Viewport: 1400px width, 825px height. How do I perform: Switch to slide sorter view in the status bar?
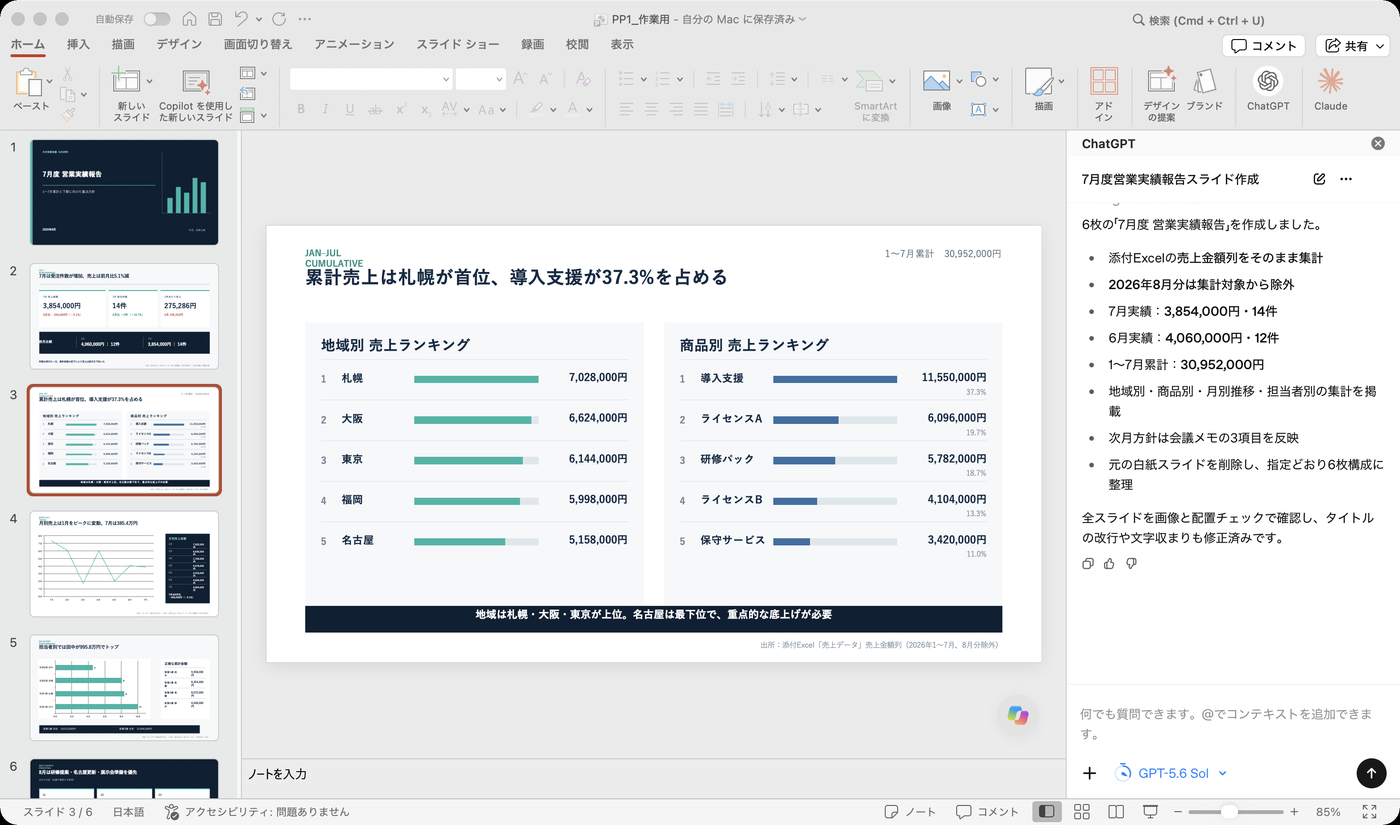tap(1081, 812)
